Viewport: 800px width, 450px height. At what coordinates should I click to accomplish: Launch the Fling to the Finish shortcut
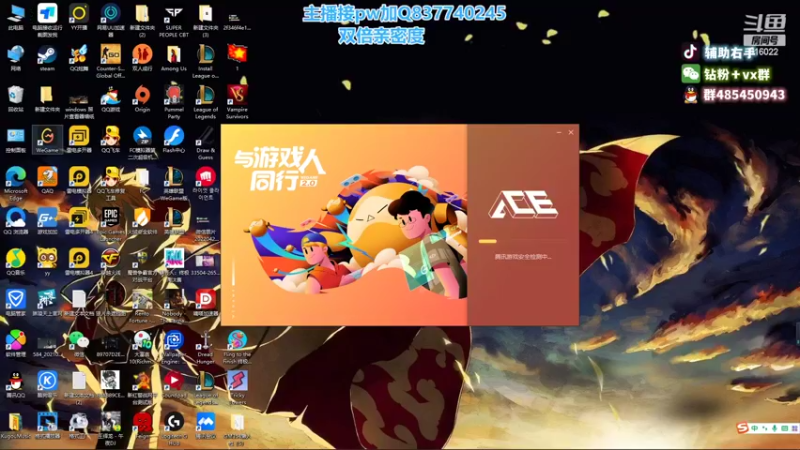(x=237, y=347)
